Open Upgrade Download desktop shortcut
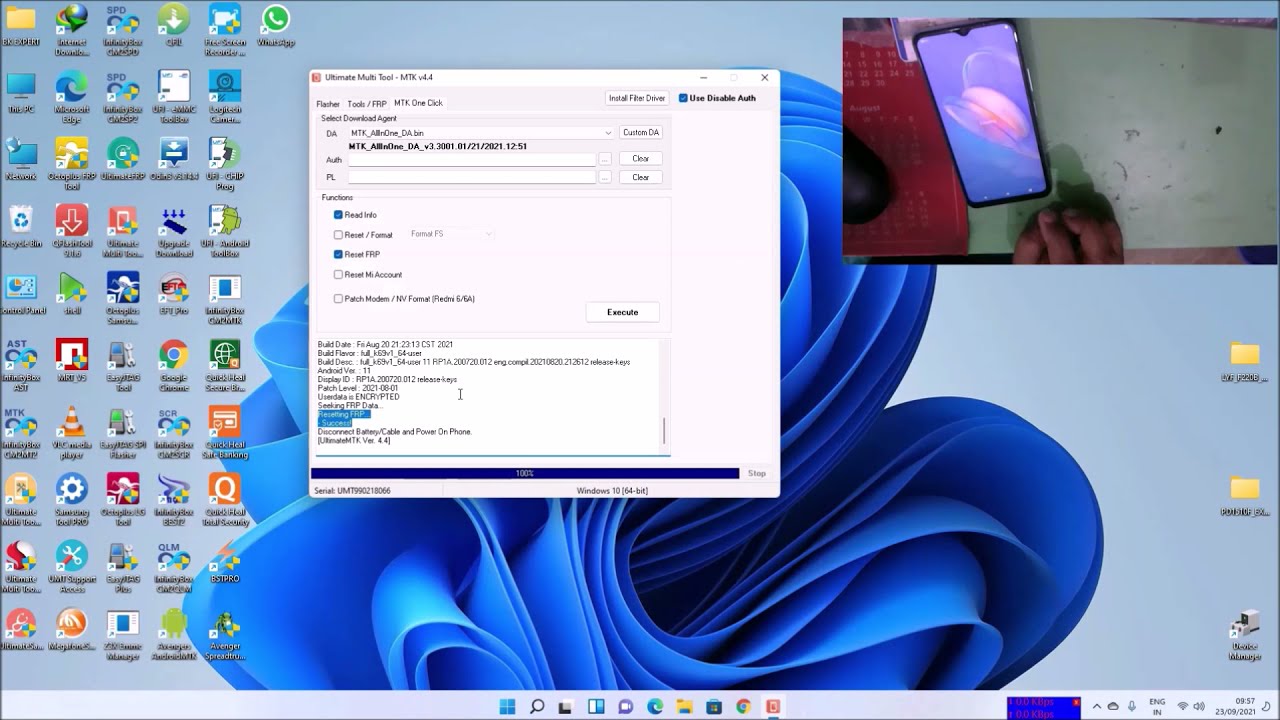Screen dimensions: 1280x720 coord(173,231)
